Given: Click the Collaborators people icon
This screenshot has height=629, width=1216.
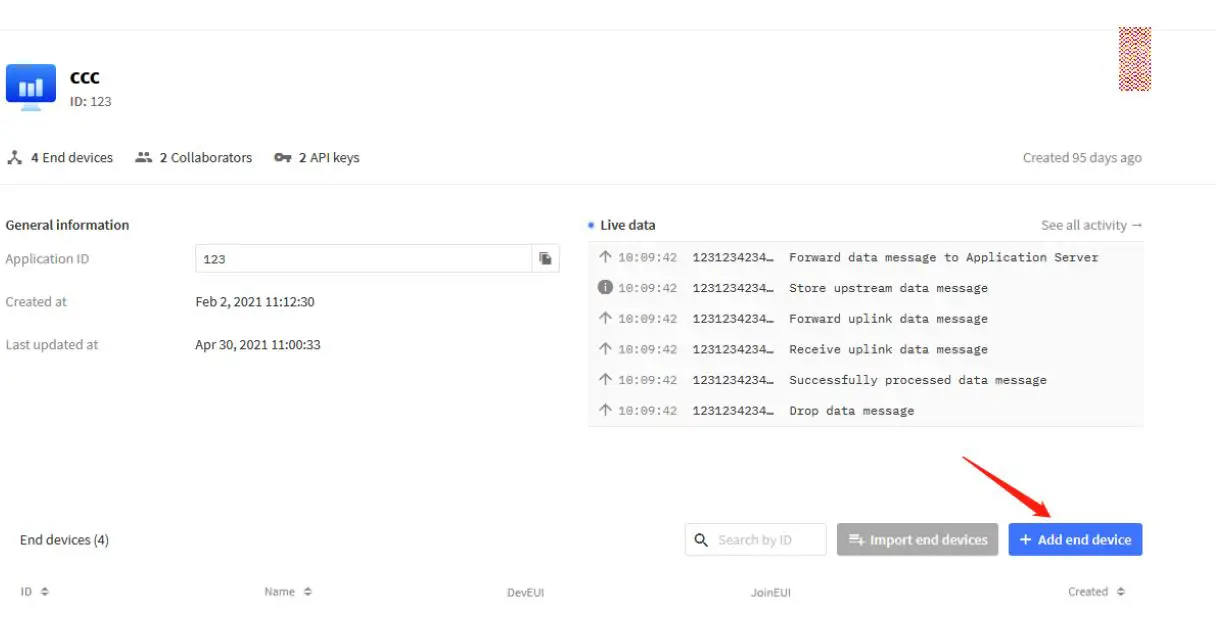Looking at the screenshot, I should click(144, 158).
